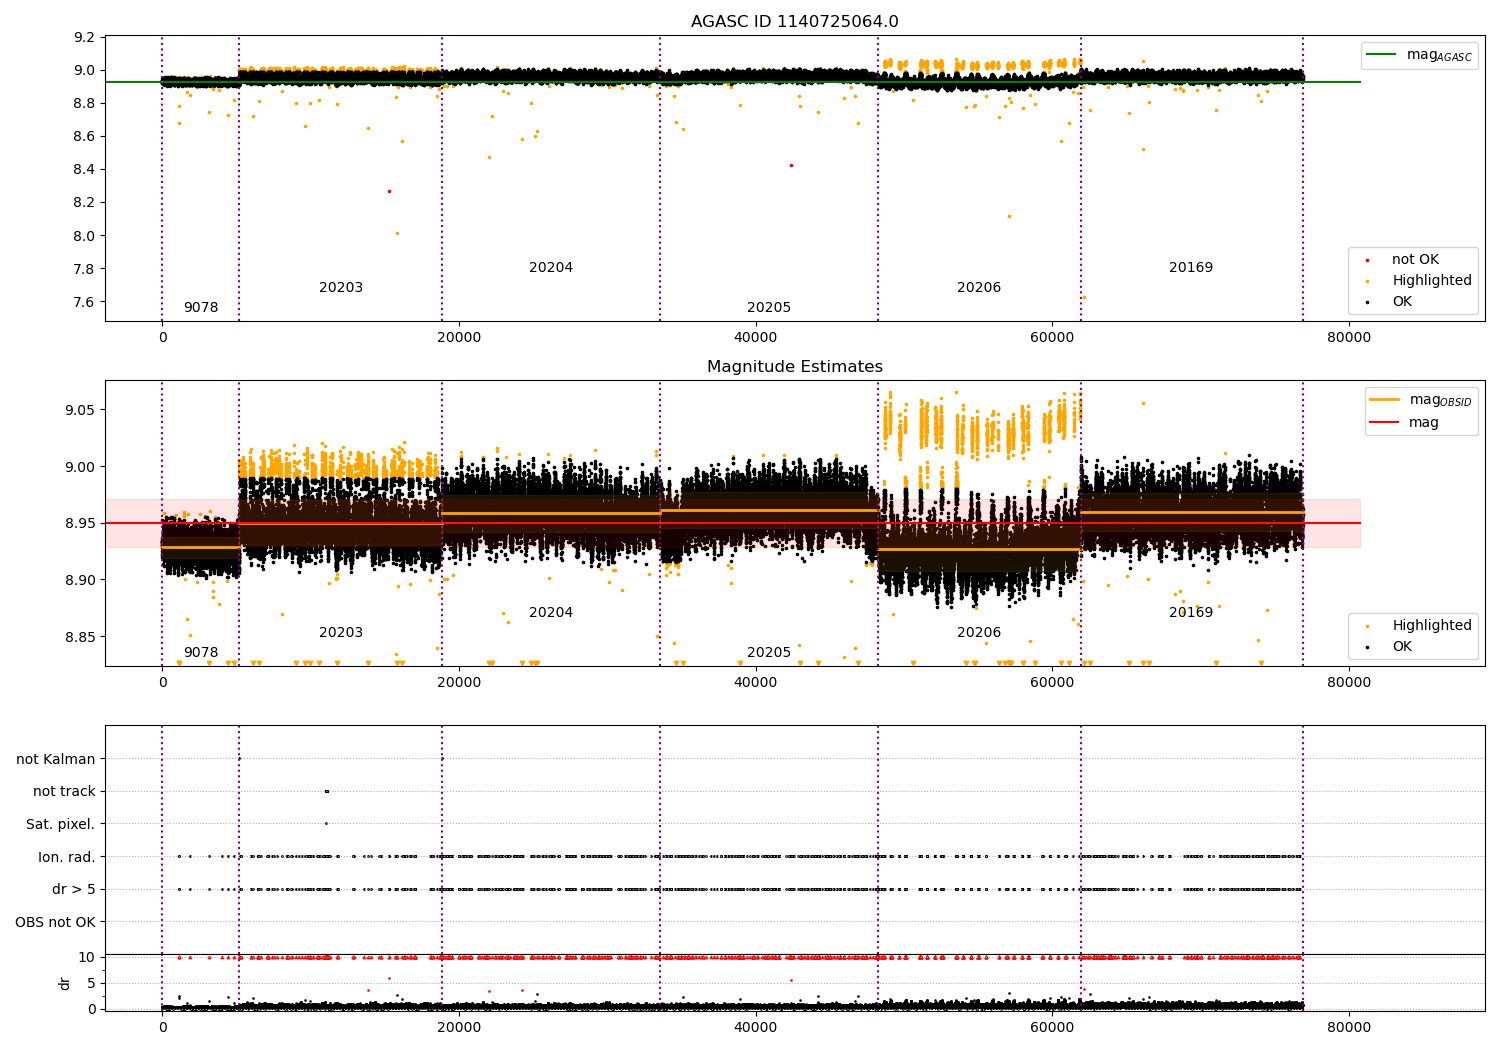The image size is (1500, 1050).
Task: Click the 'not track' axis label
Action: (x=64, y=791)
